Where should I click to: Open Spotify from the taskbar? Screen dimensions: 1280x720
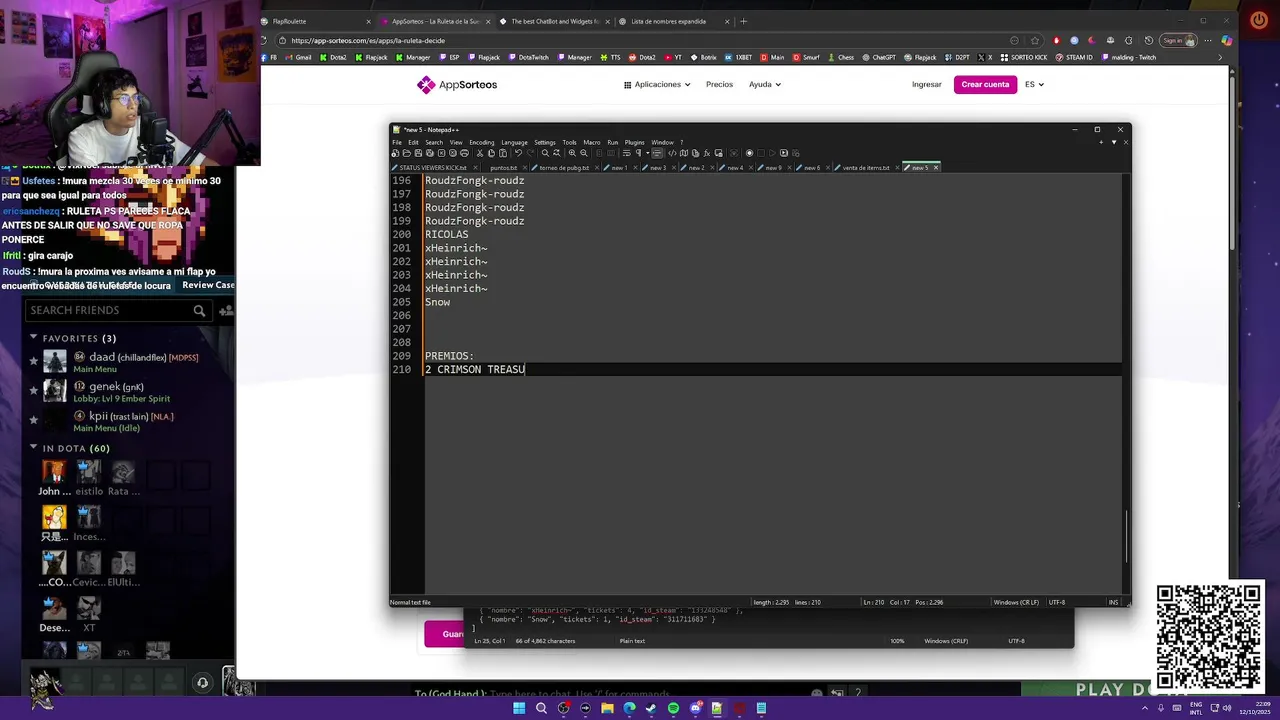click(673, 708)
